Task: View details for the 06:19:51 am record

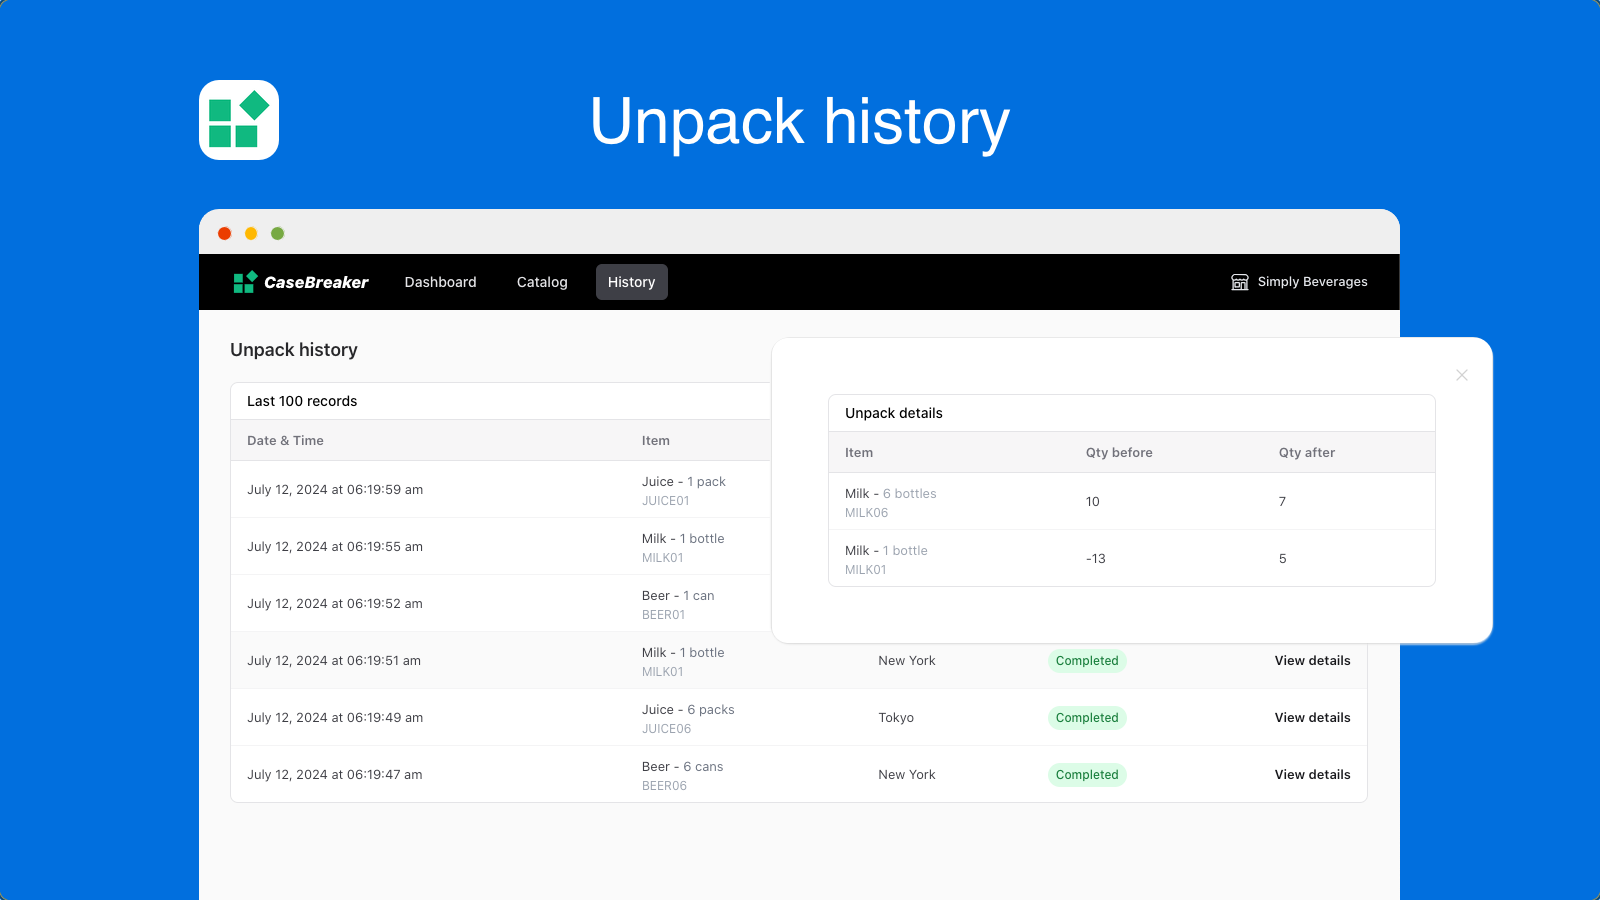Action: (1312, 661)
